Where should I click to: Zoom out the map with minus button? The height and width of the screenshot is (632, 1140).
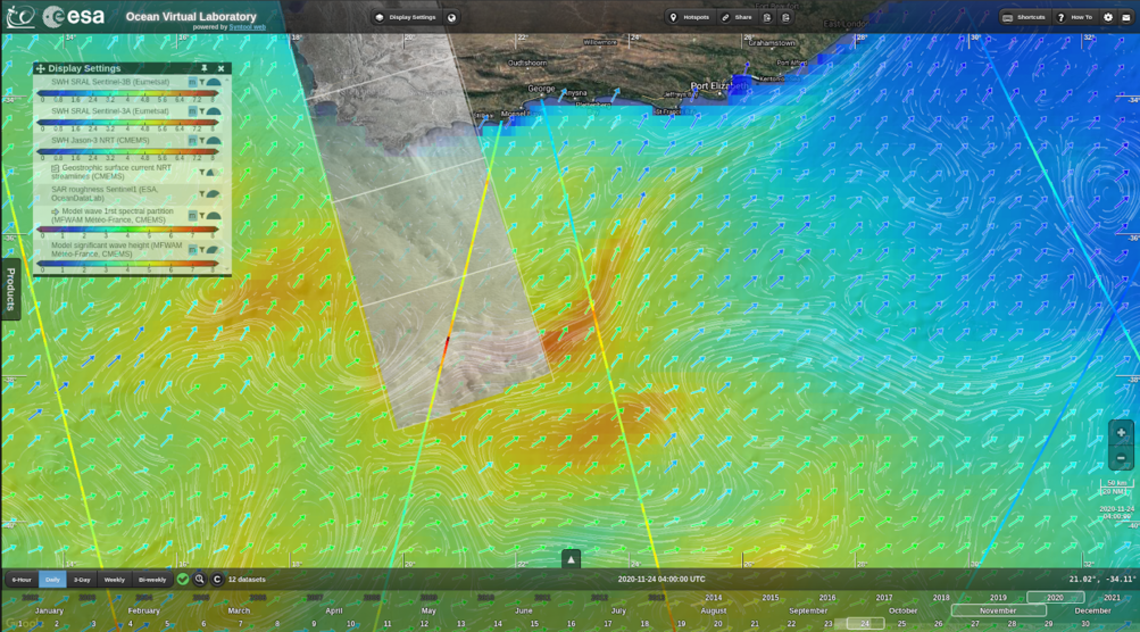tap(1120, 458)
